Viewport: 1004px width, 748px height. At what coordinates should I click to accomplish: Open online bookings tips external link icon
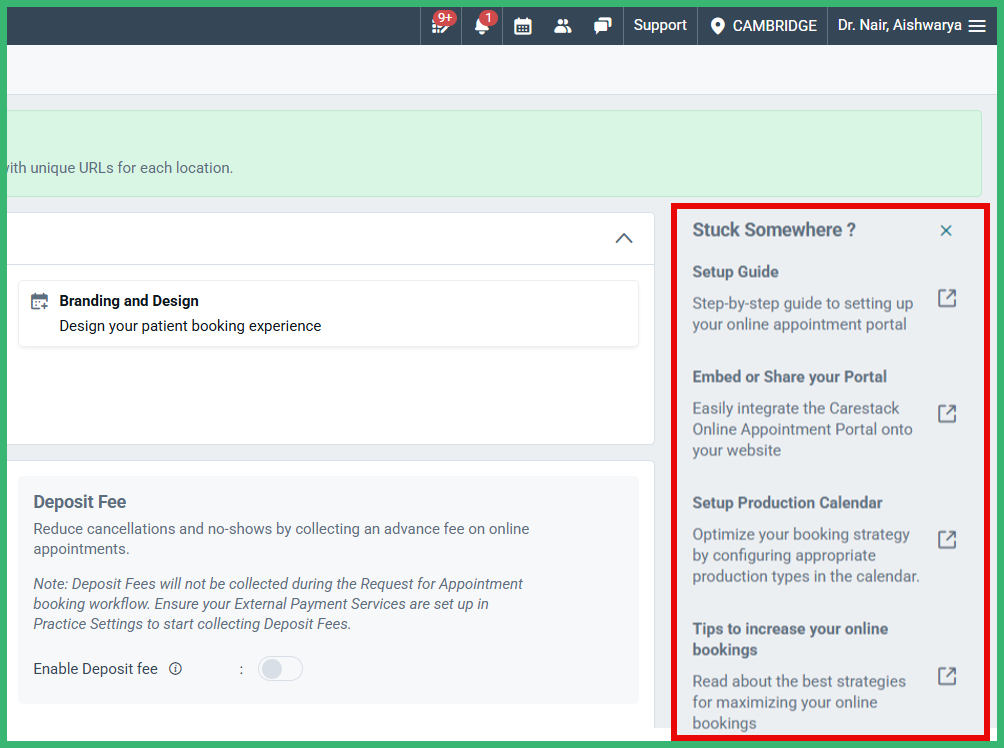click(946, 676)
